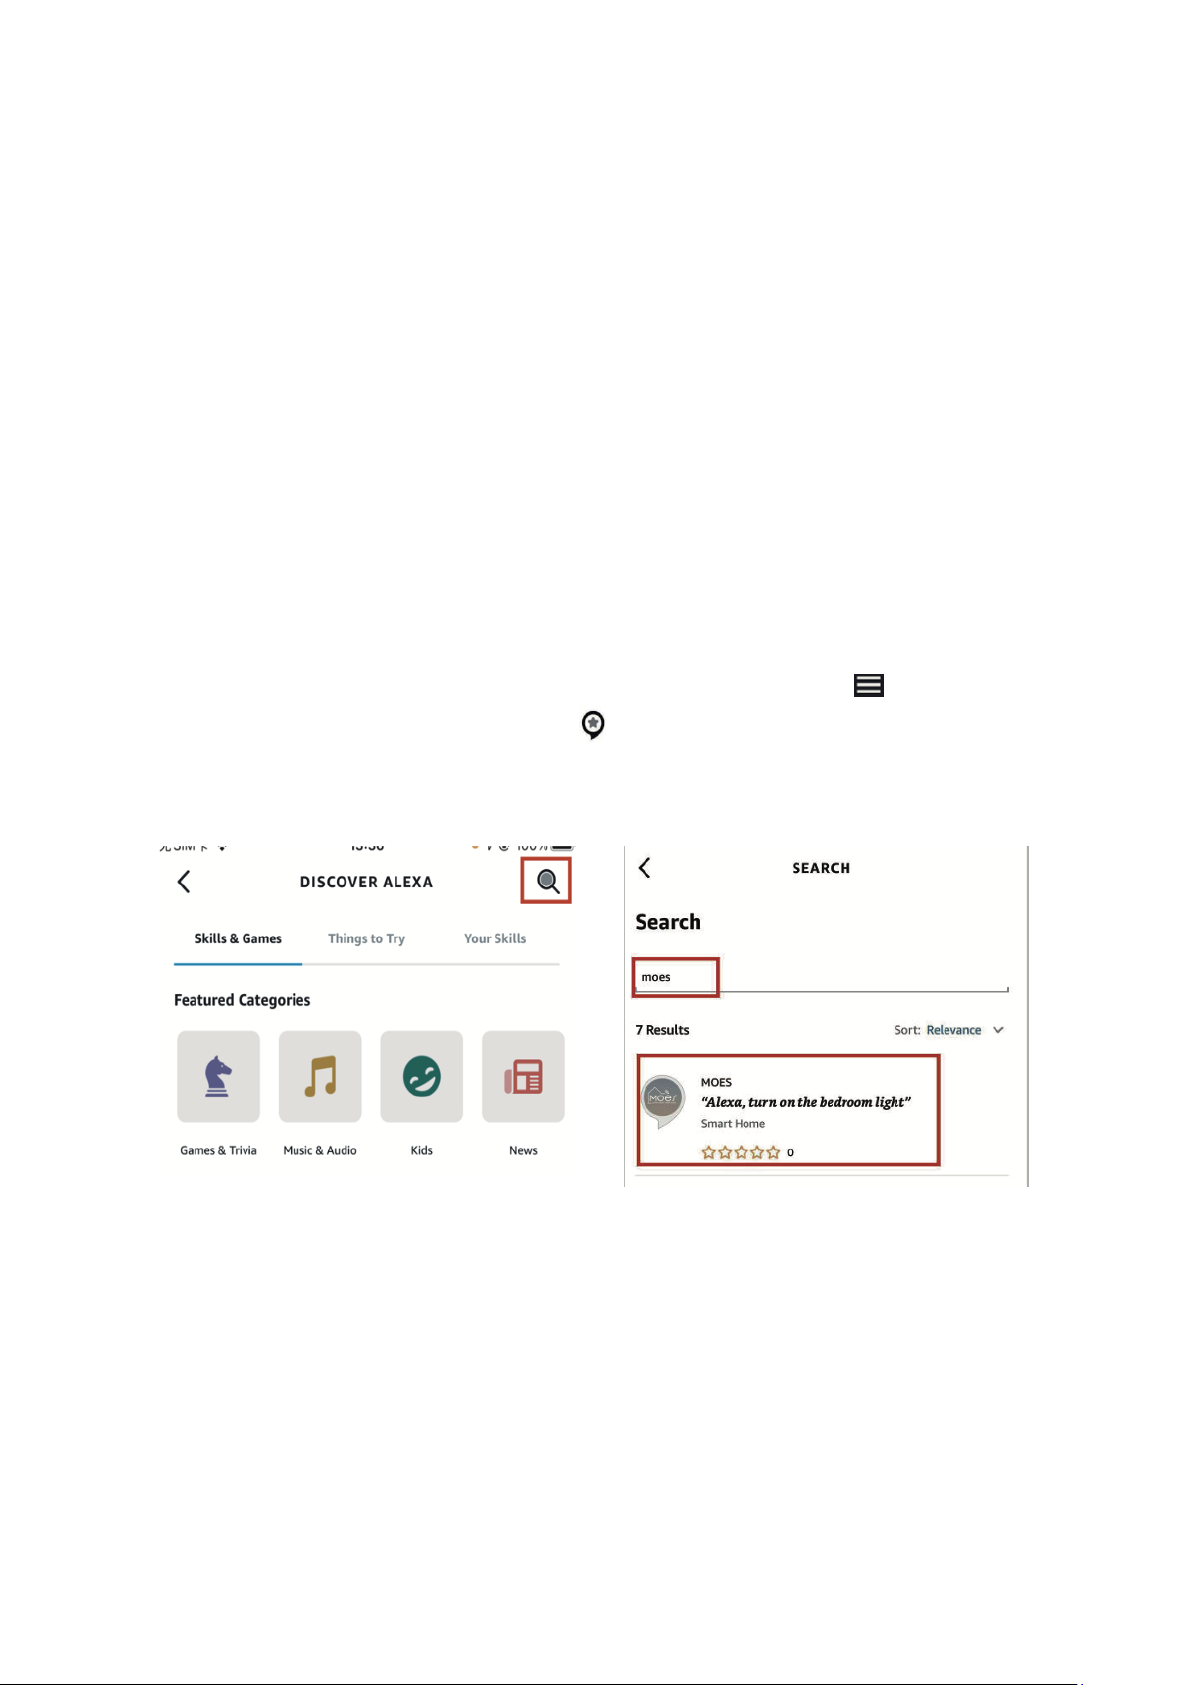Tap the magnifier search icon in Discover Alexa

(547, 881)
